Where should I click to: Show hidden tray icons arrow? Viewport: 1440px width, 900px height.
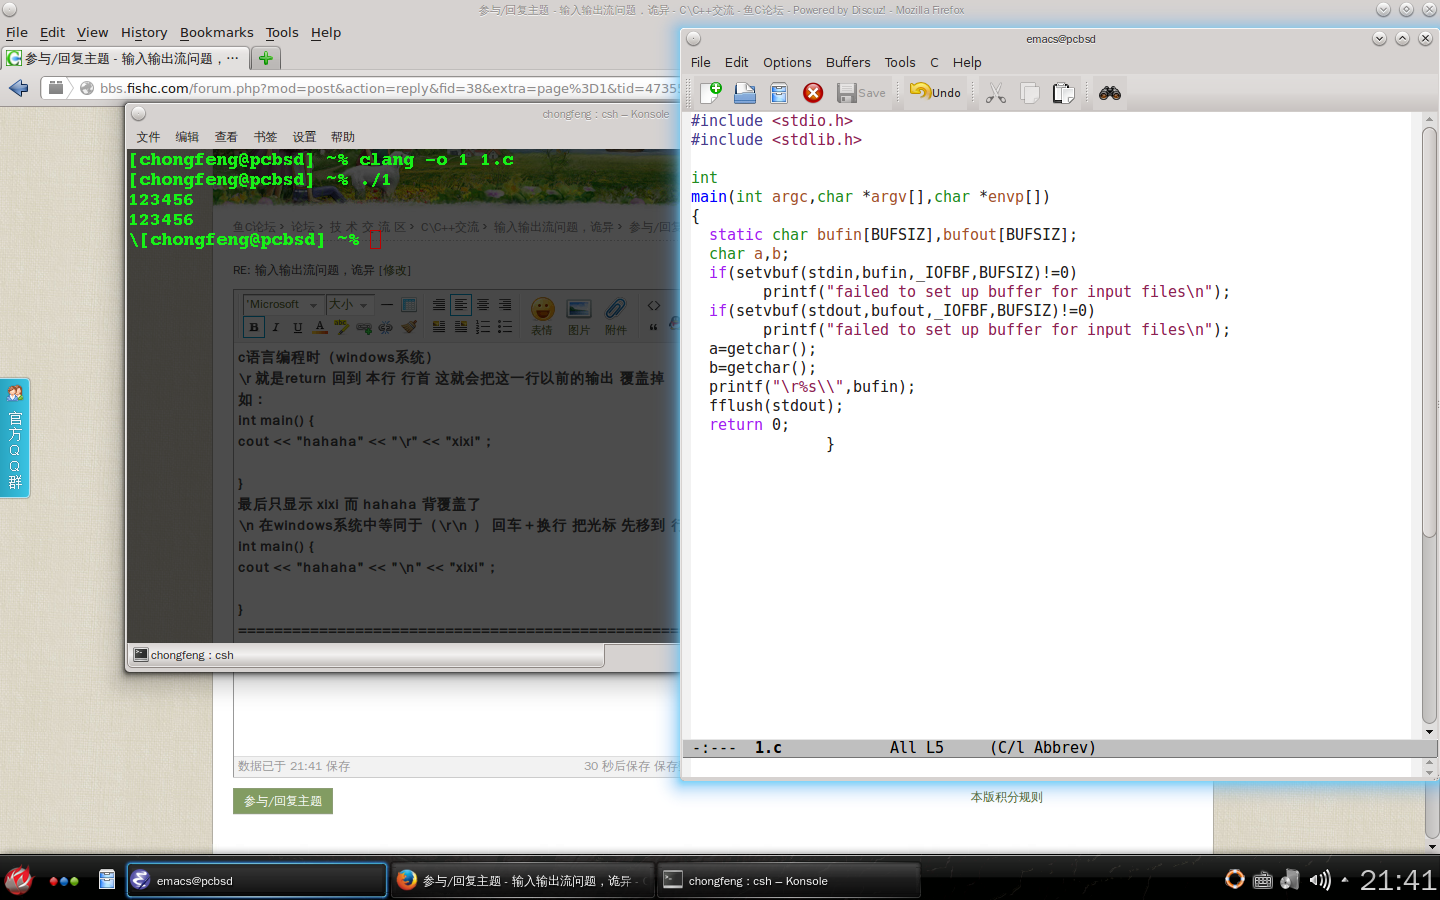1345,880
